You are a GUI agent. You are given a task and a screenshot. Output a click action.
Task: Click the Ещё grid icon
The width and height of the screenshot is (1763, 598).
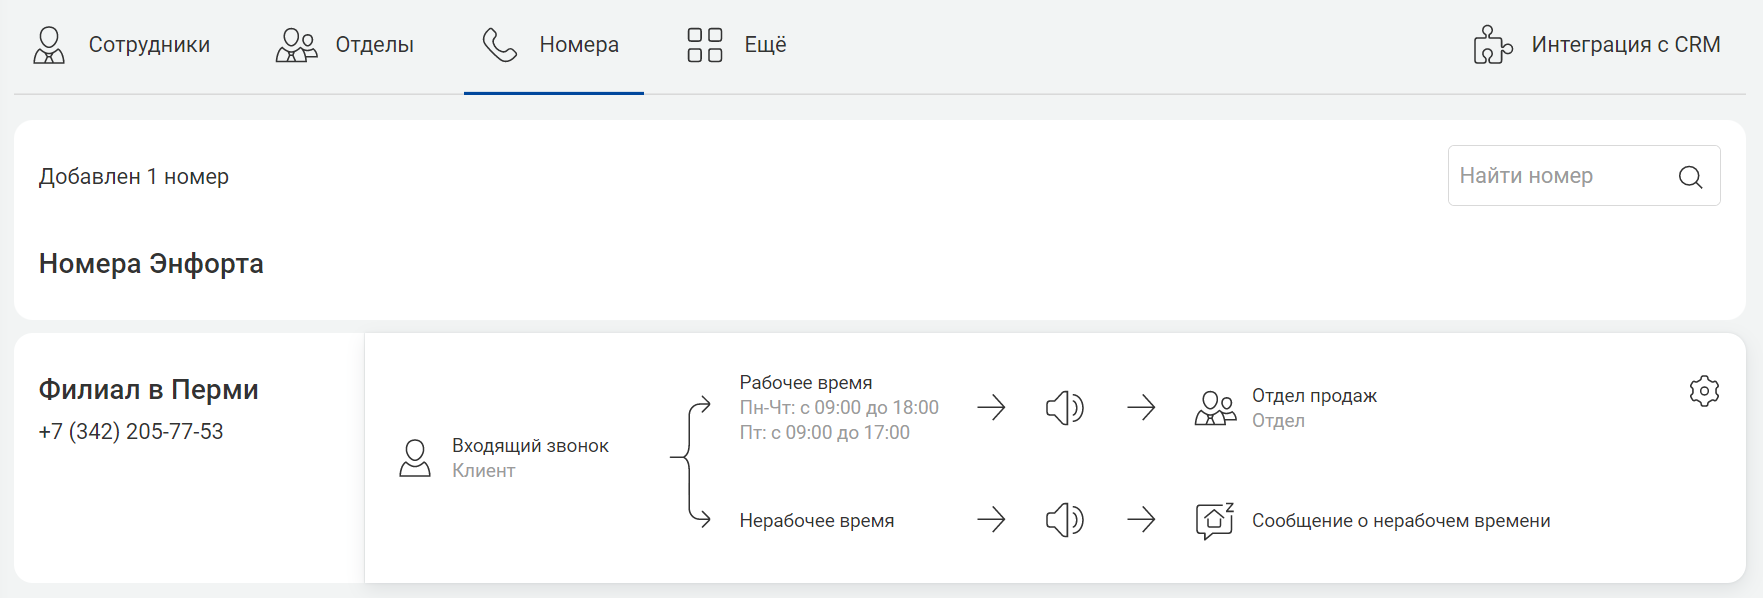click(705, 45)
